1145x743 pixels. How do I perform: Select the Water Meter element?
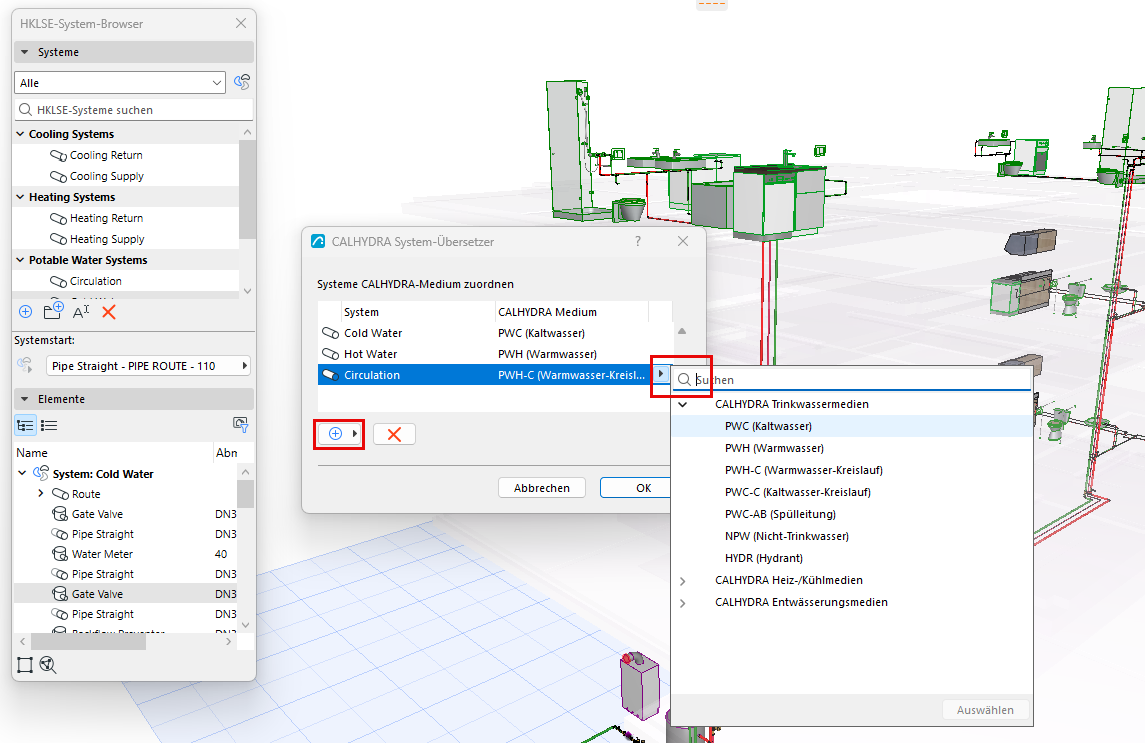click(102, 554)
